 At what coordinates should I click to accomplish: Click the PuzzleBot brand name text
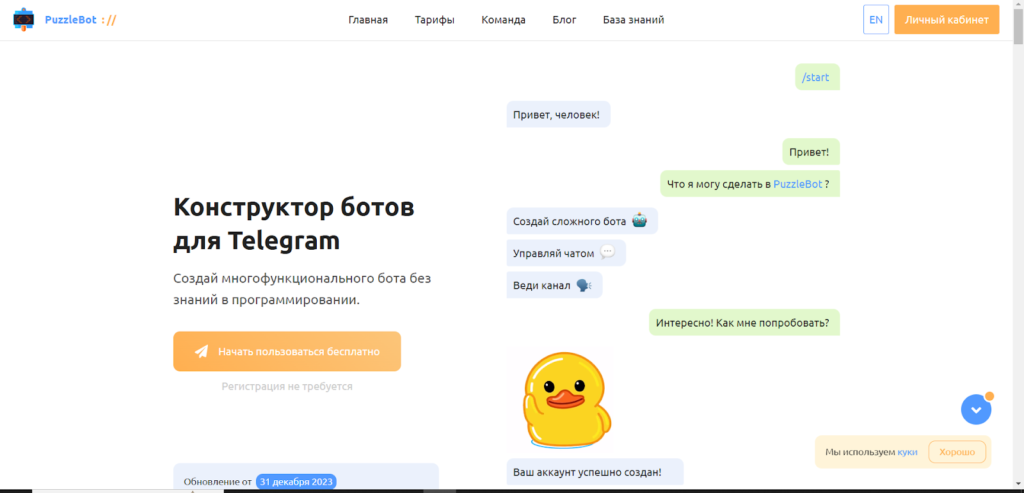coord(71,20)
